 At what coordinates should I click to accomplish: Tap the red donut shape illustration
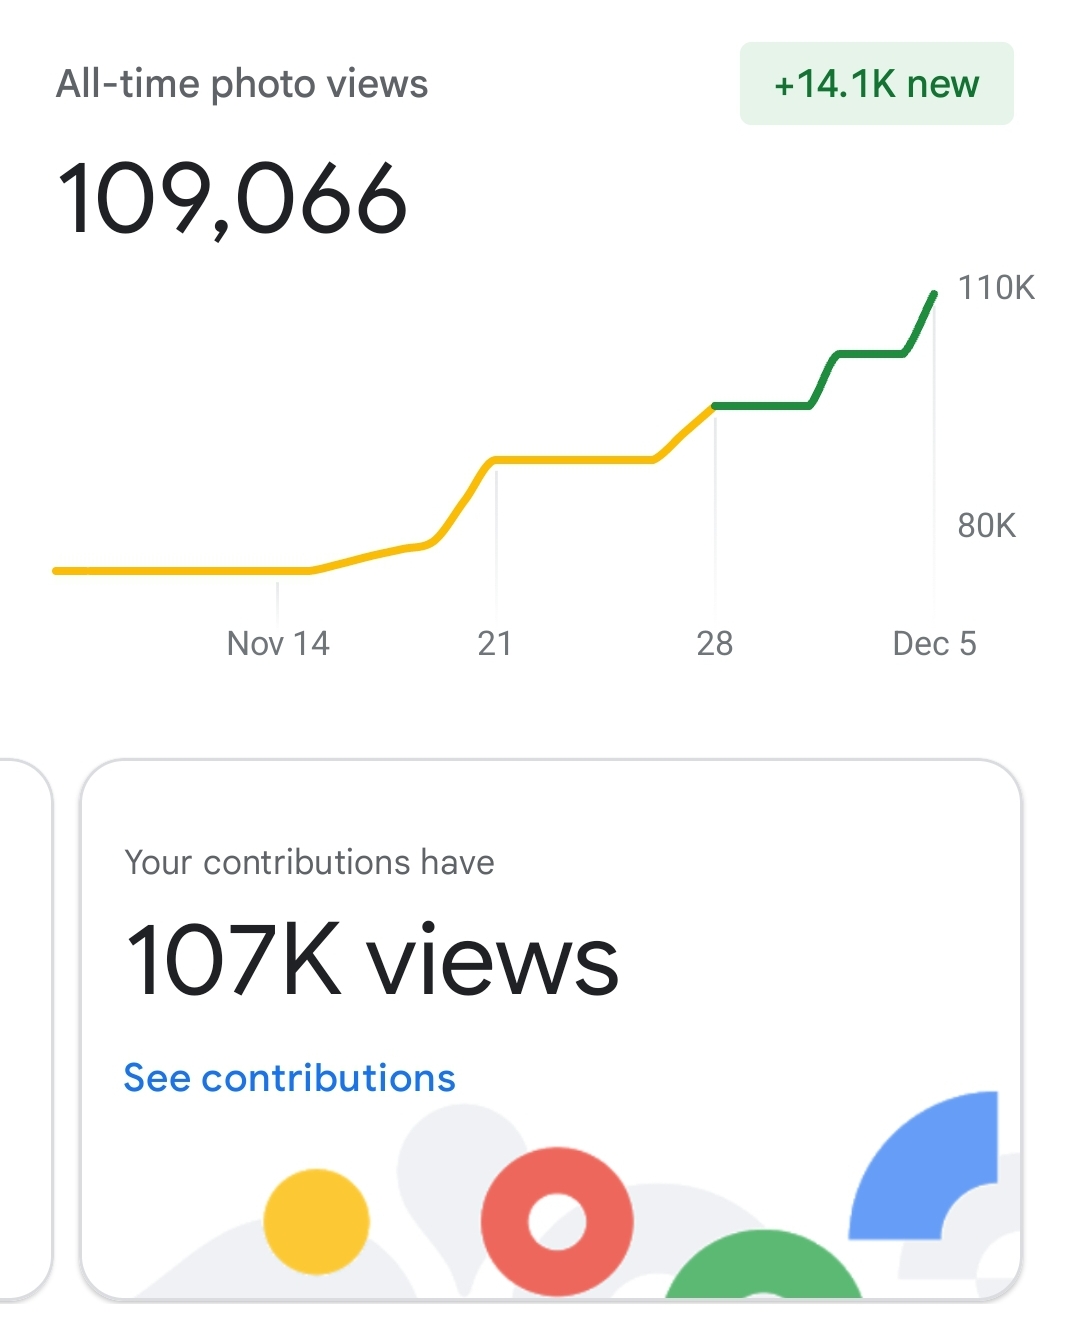pos(557,1222)
